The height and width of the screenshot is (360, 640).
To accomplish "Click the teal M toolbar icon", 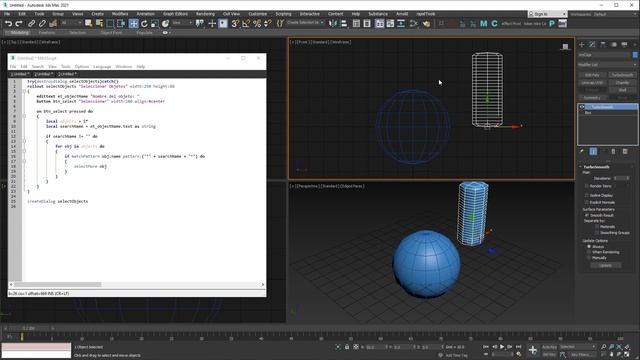I will click(484, 24).
